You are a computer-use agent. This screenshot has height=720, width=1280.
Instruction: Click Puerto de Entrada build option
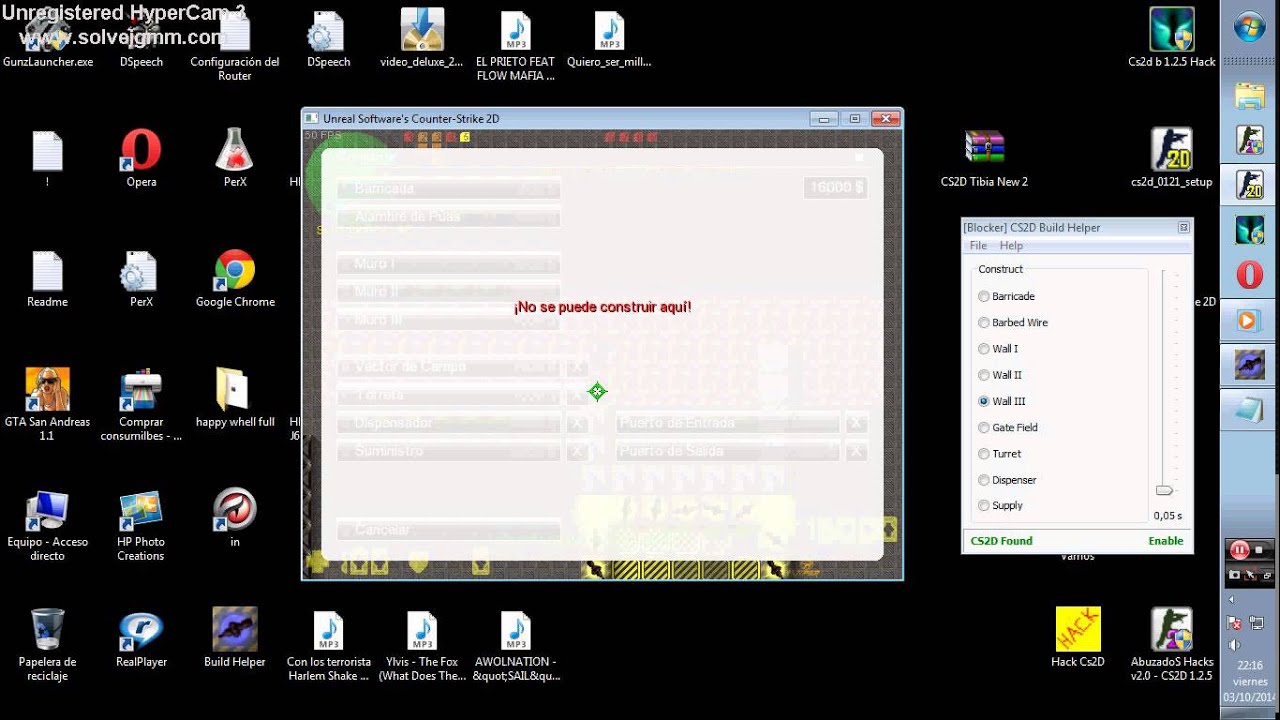728,423
